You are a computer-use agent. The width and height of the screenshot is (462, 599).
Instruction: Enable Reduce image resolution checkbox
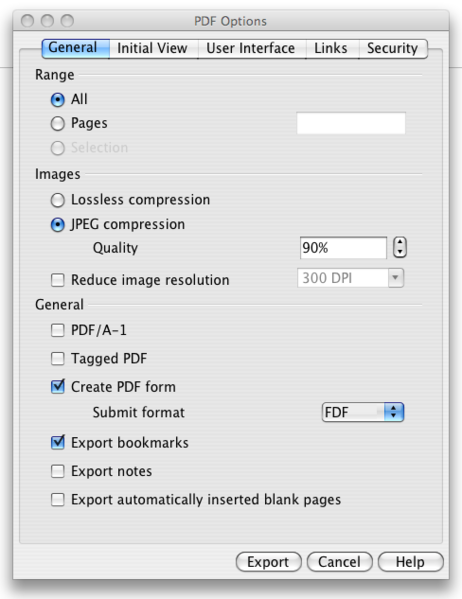pos(58,280)
